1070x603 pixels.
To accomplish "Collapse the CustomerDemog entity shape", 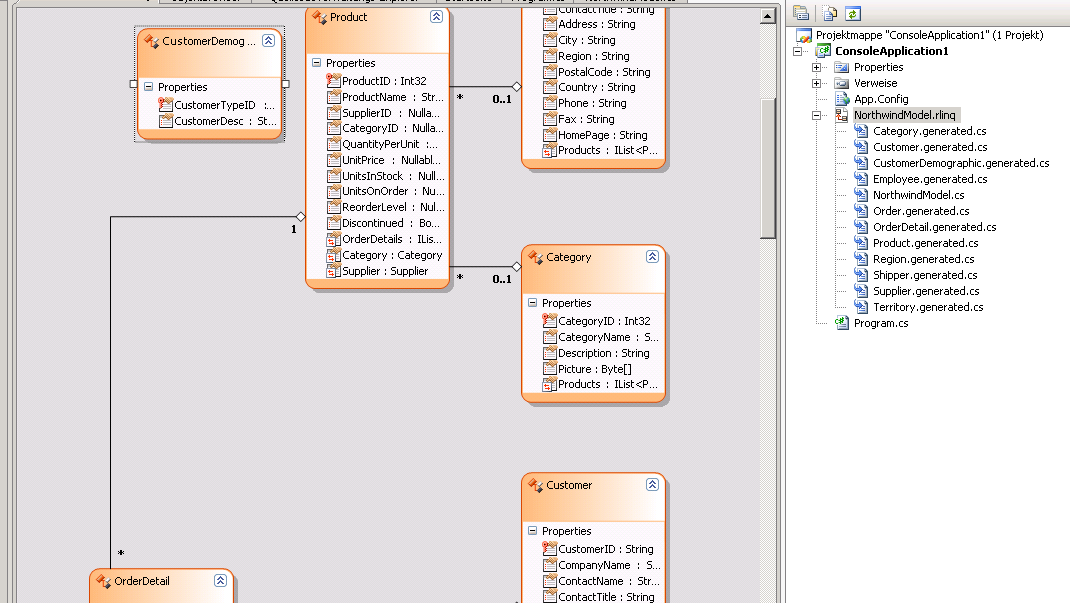I will 268,41.
